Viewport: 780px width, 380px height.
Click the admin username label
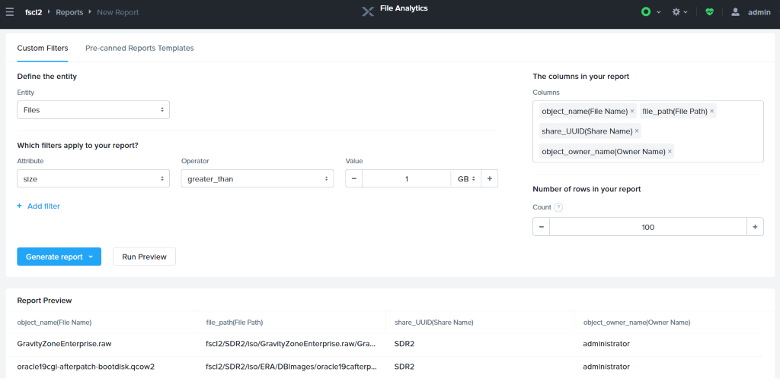(x=759, y=12)
